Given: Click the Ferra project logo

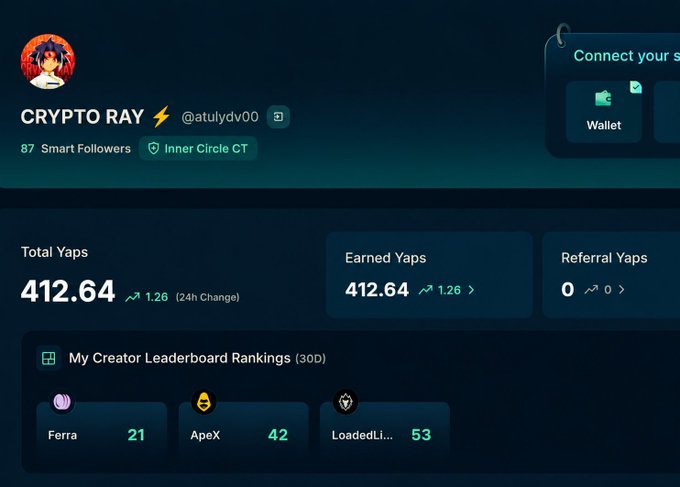Looking at the screenshot, I should (62, 402).
